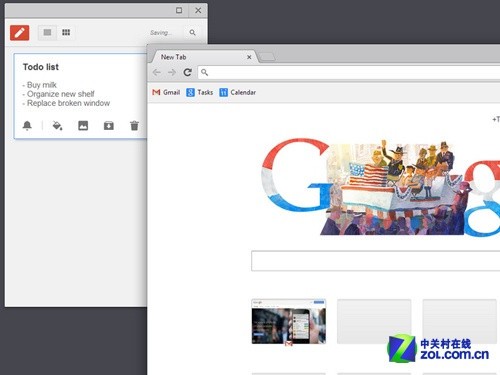The height and width of the screenshot is (375, 500).
Task: Select the New Tab browser tab
Action: click(203, 57)
